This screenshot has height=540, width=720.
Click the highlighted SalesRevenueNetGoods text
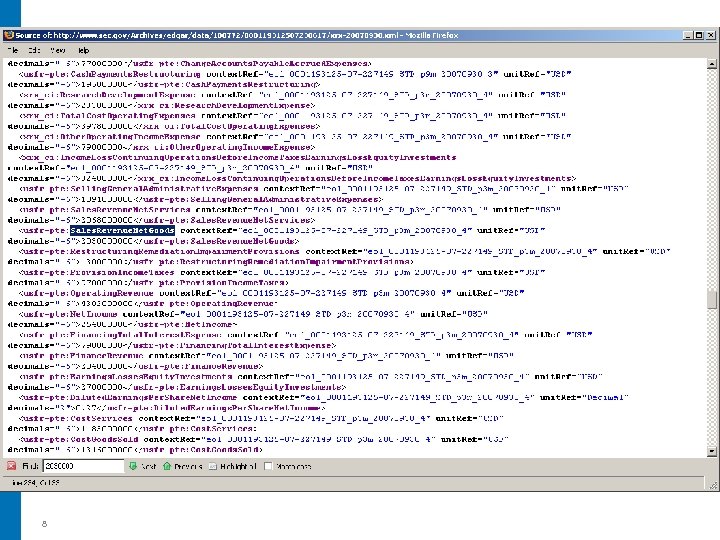tap(122, 231)
